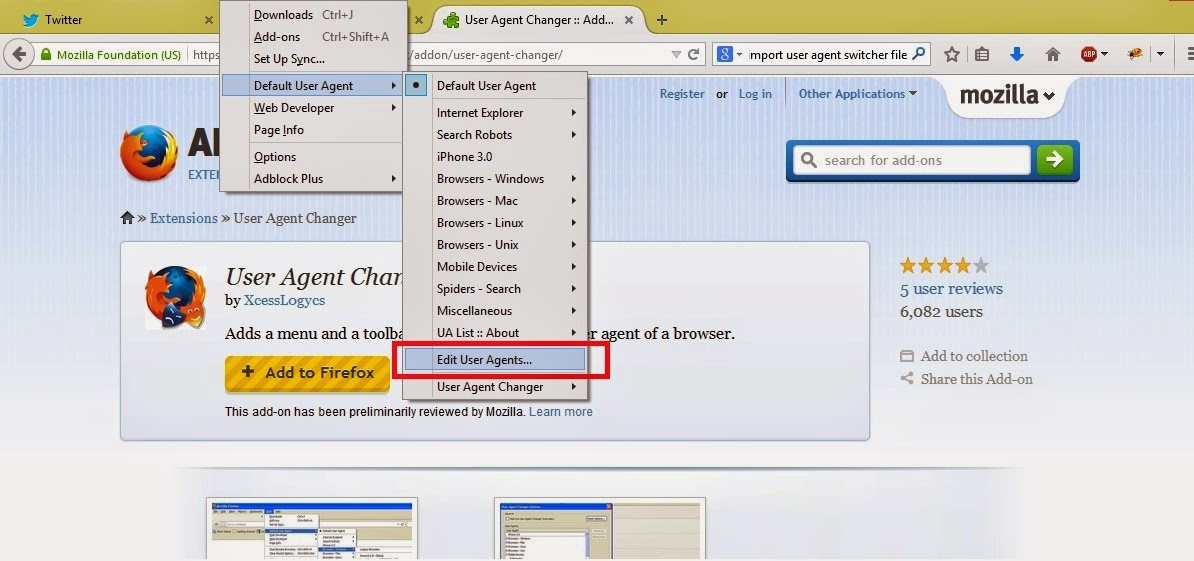Image resolution: width=1194 pixels, height=561 pixels.
Task: Click the User Agent Changer add-on icon
Action: (175, 297)
